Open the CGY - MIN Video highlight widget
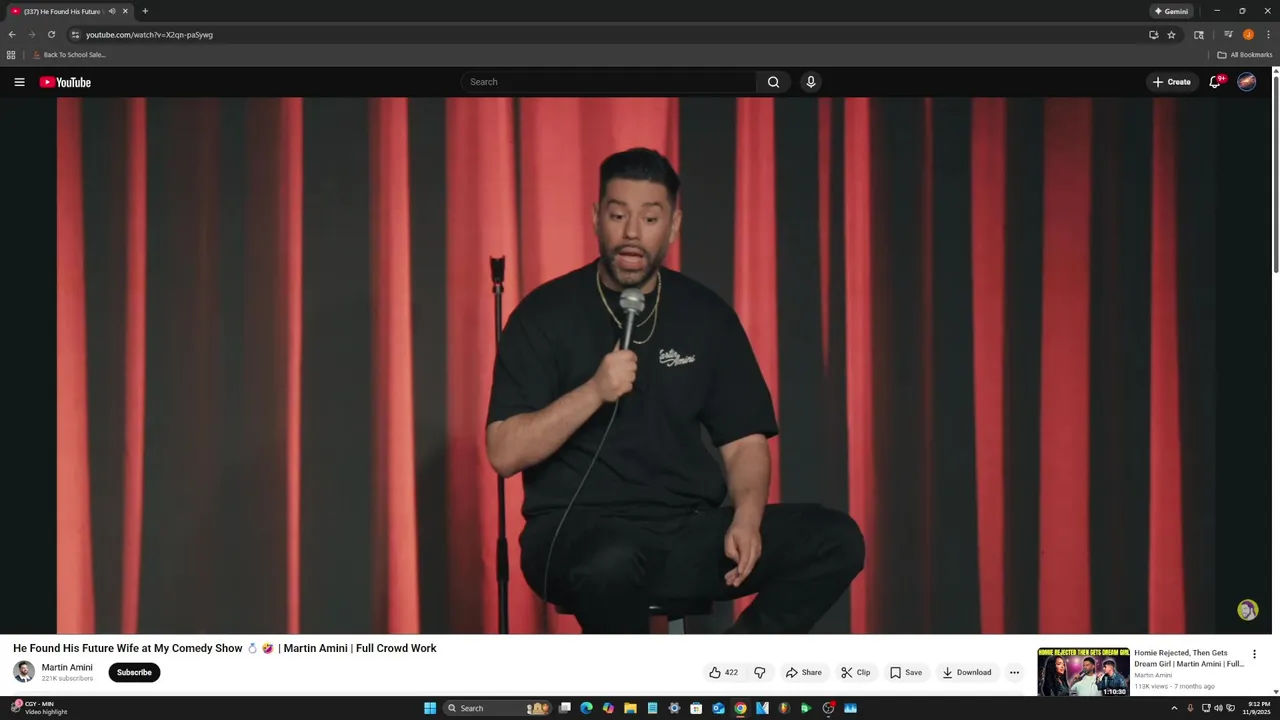Screen dimensions: 1280x720 38,708
